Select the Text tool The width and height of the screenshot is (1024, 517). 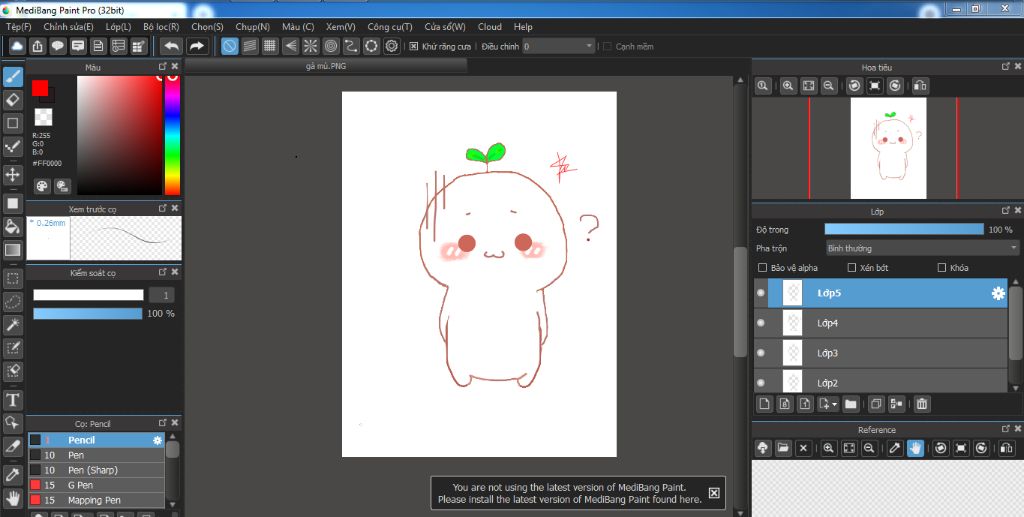[13, 400]
